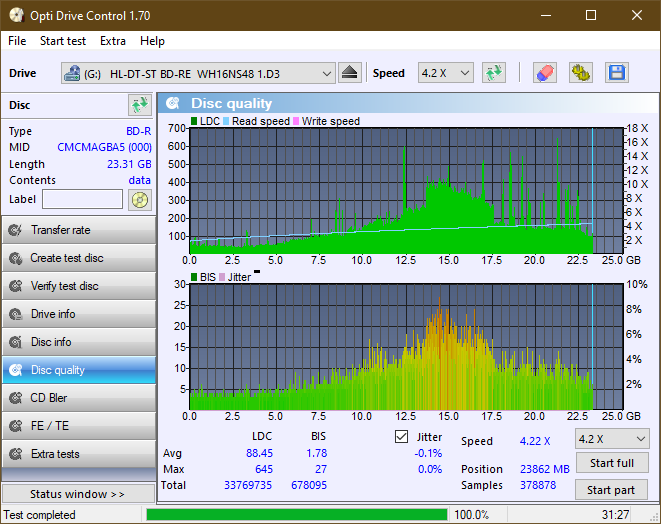Click the test progress bar
The width and height of the screenshot is (661, 524).
[x=296, y=515]
